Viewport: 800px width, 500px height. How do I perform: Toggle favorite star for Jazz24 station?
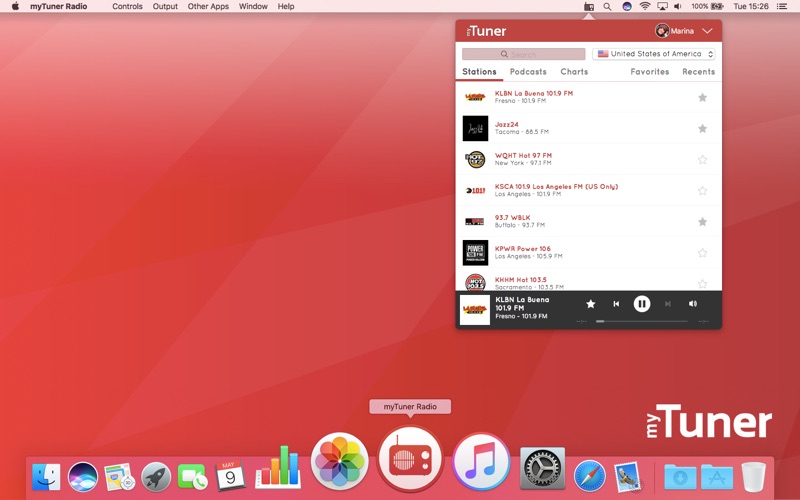click(x=703, y=129)
